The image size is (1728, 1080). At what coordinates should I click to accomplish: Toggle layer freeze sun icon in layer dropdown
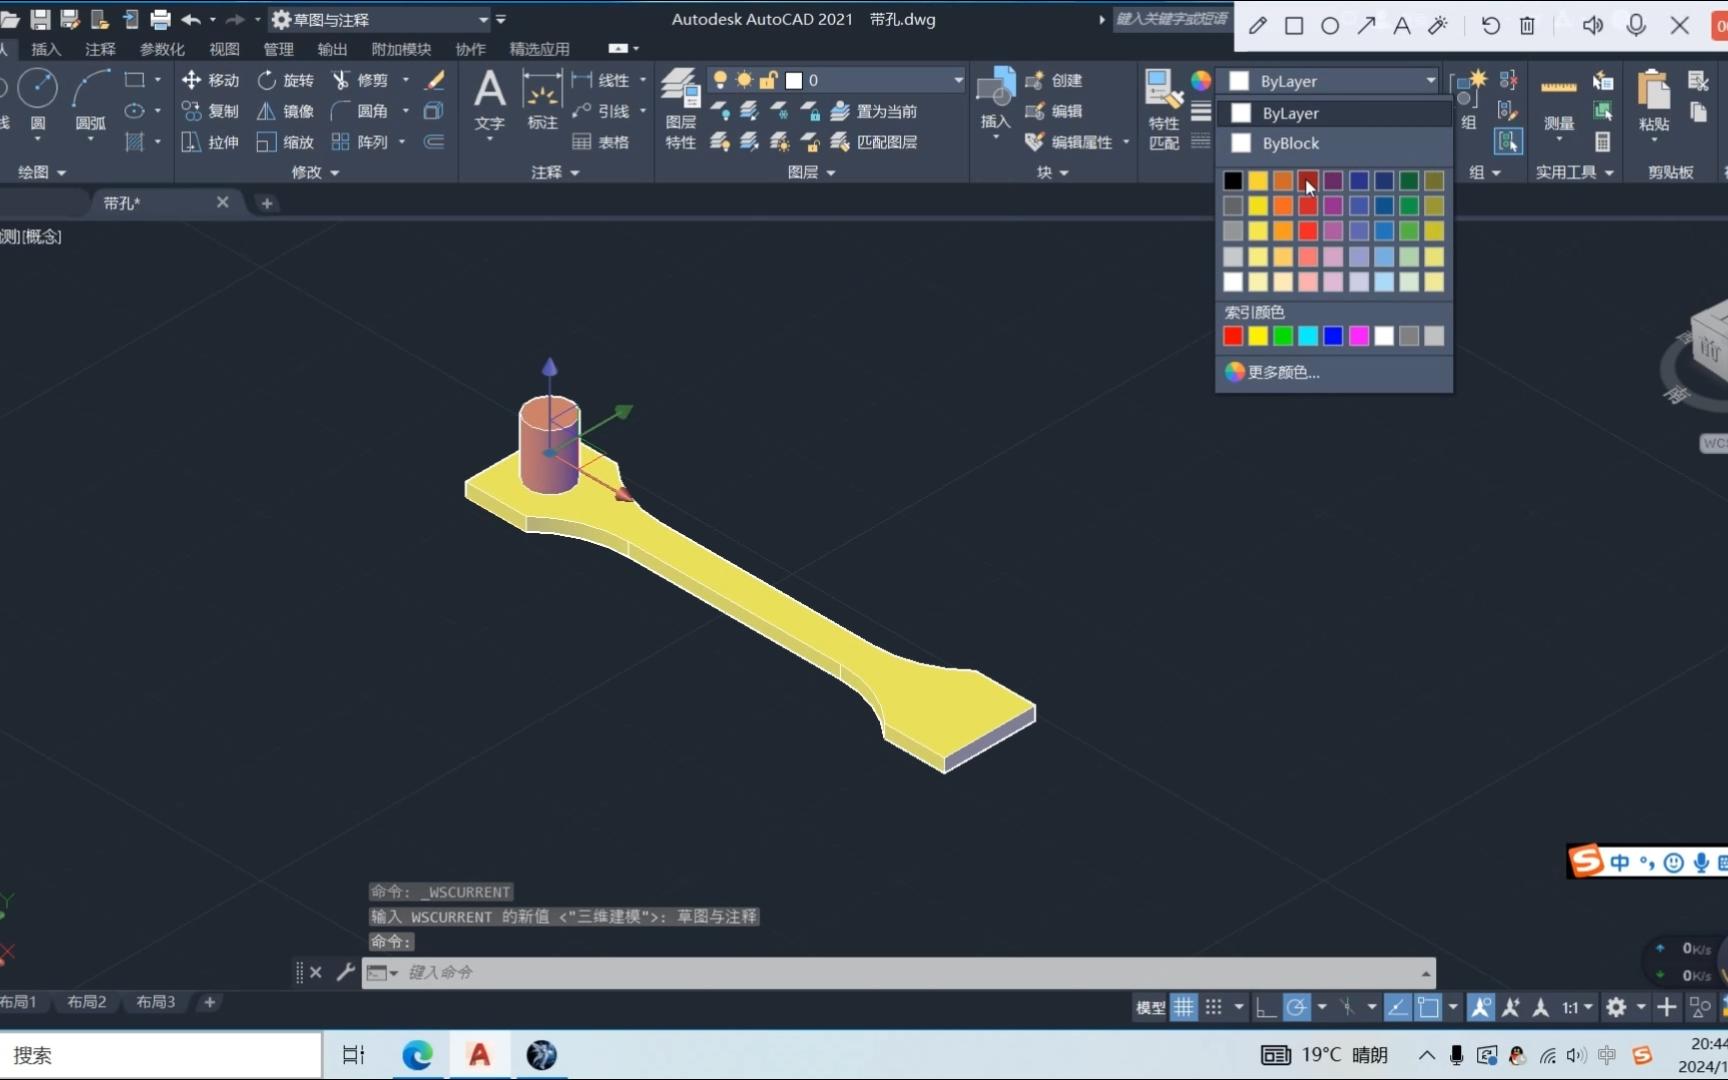coord(744,80)
